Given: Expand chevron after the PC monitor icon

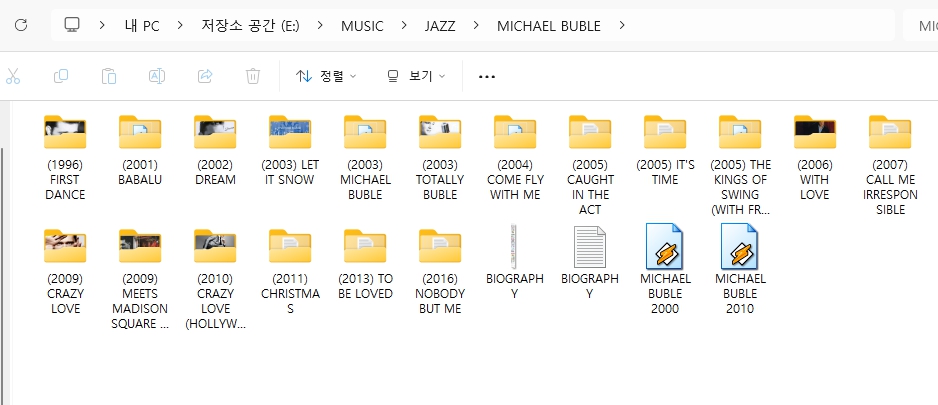Looking at the screenshot, I should click(x=102, y=25).
